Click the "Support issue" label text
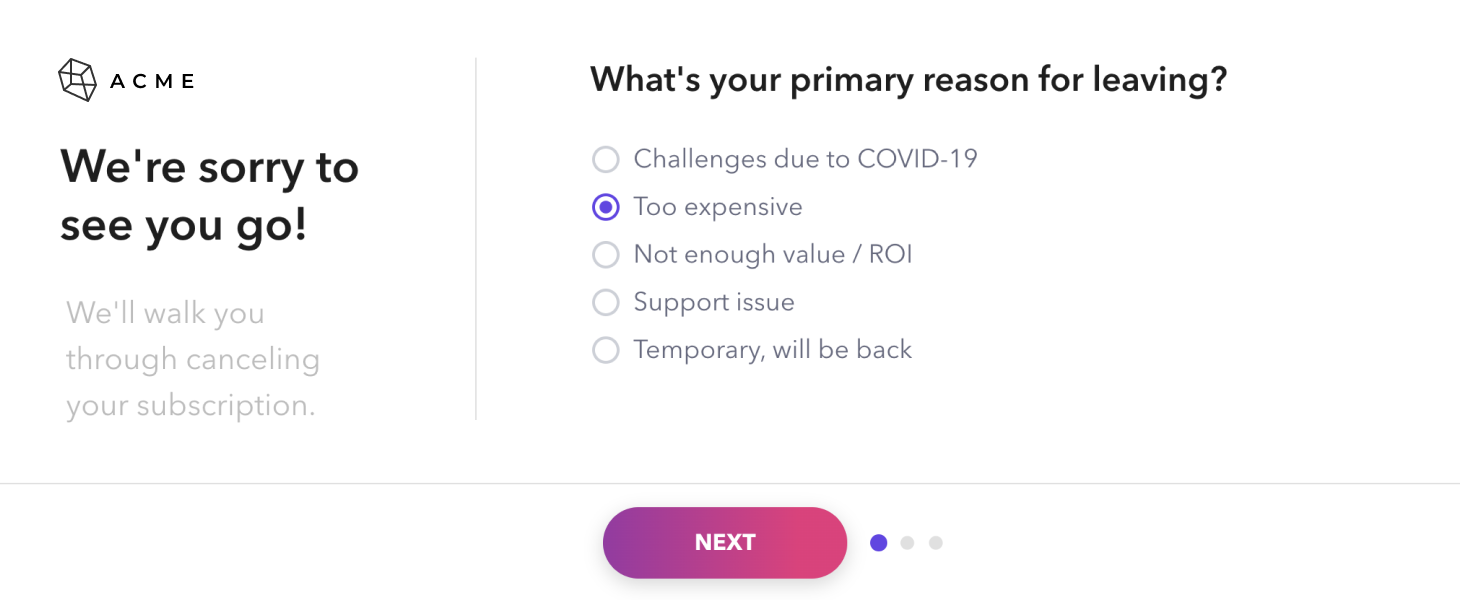 714,302
